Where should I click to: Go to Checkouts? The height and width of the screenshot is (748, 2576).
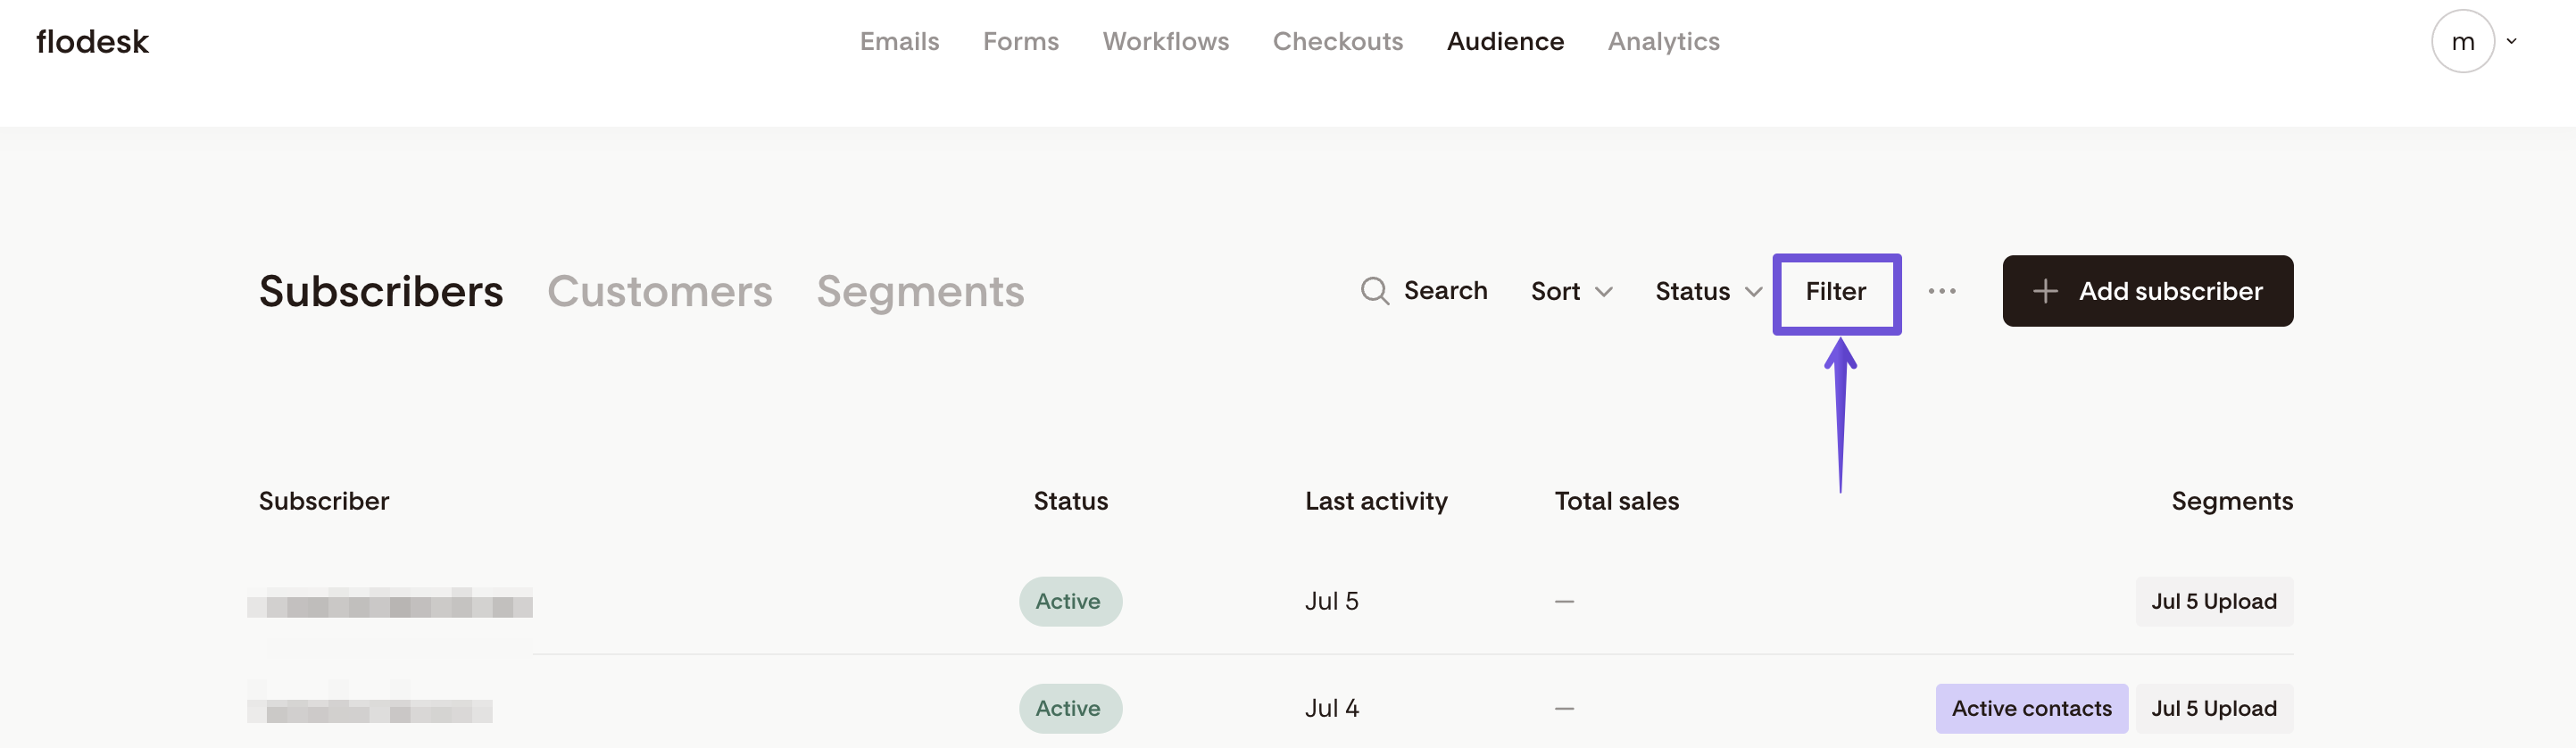pyautogui.click(x=1337, y=41)
